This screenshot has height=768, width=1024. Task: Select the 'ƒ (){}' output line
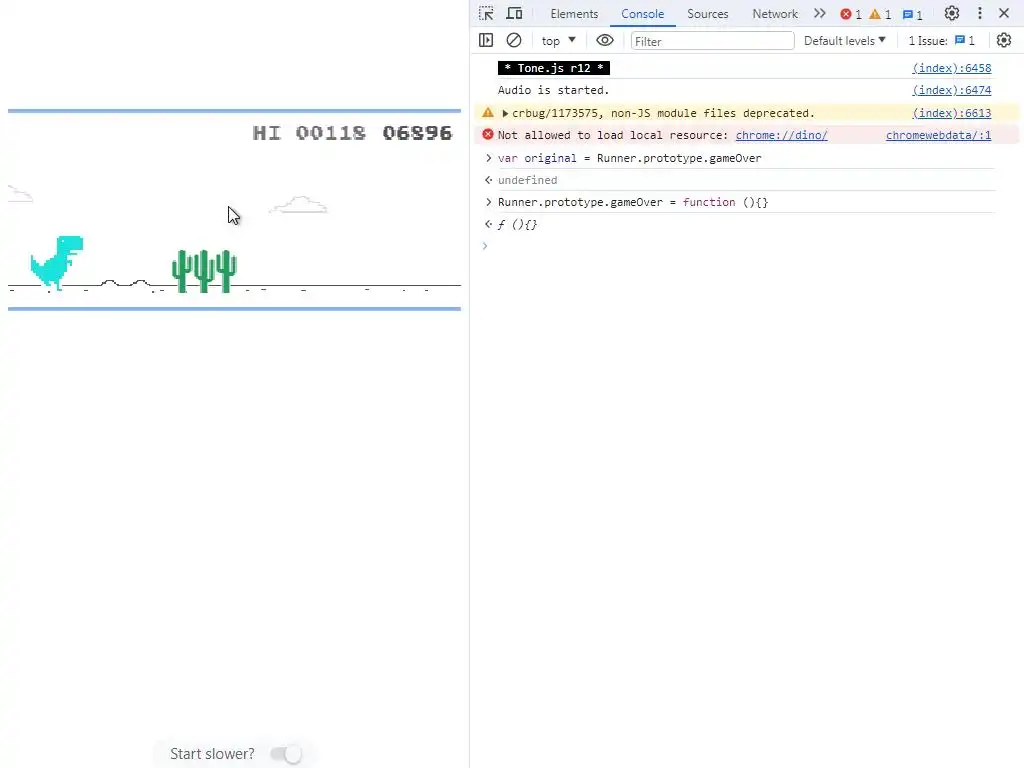tap(517, 225)
